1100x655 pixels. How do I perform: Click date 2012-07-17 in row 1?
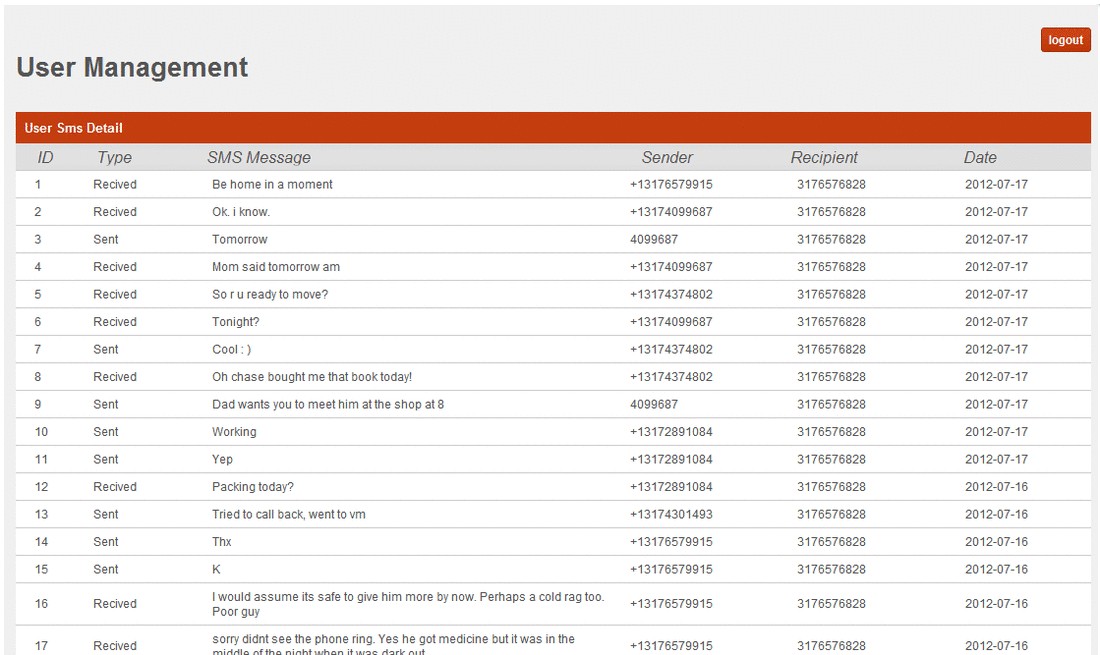(x=996, y=184)
